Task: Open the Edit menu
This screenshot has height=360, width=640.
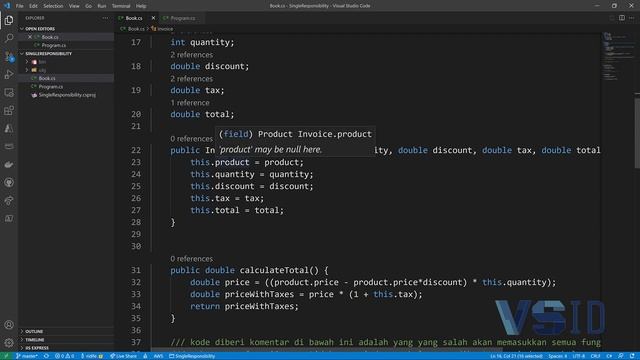Action: [x=33, y=6]
